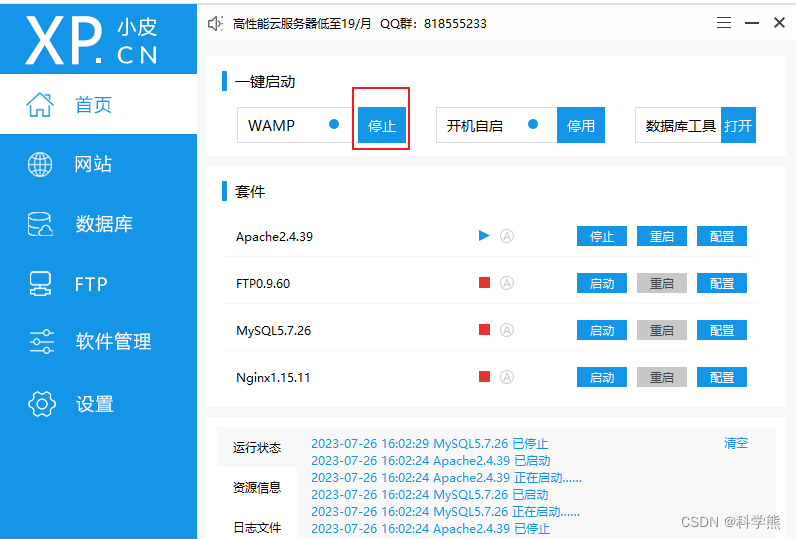Click the 数据库工具 selection box
This screenshot has height=539, width=796.
point(678,125)
